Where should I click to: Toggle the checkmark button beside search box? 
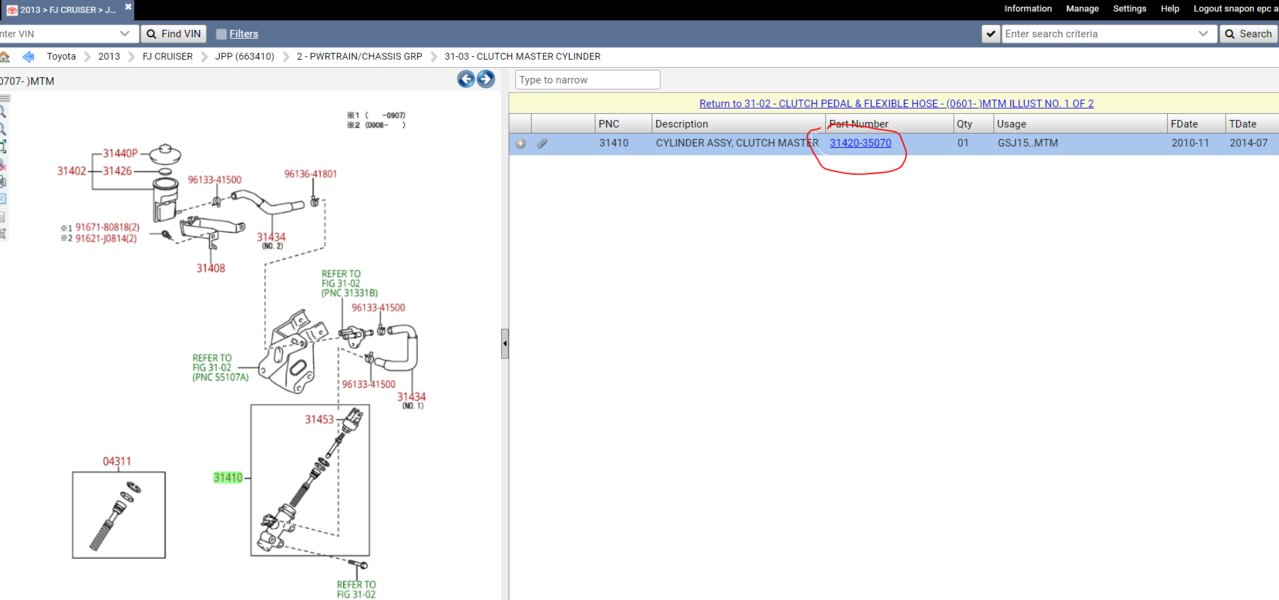tap(991, 34)
